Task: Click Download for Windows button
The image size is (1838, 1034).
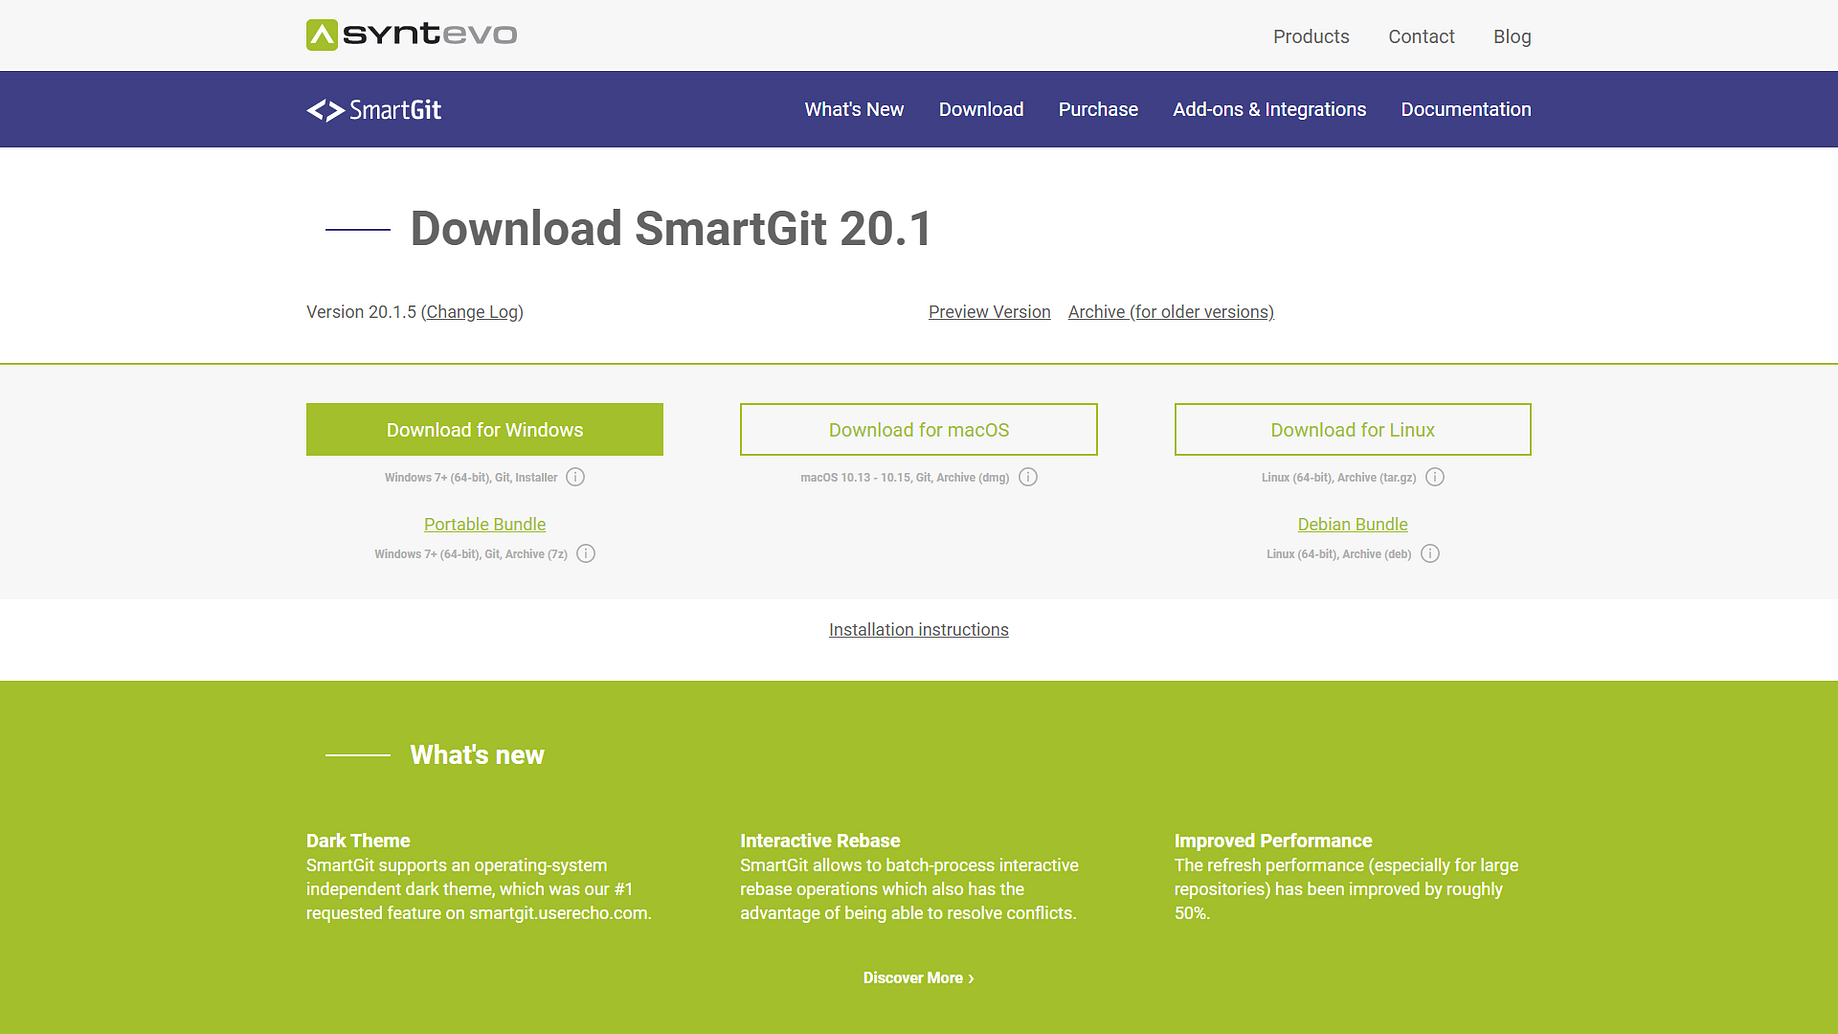Action: 485,430
